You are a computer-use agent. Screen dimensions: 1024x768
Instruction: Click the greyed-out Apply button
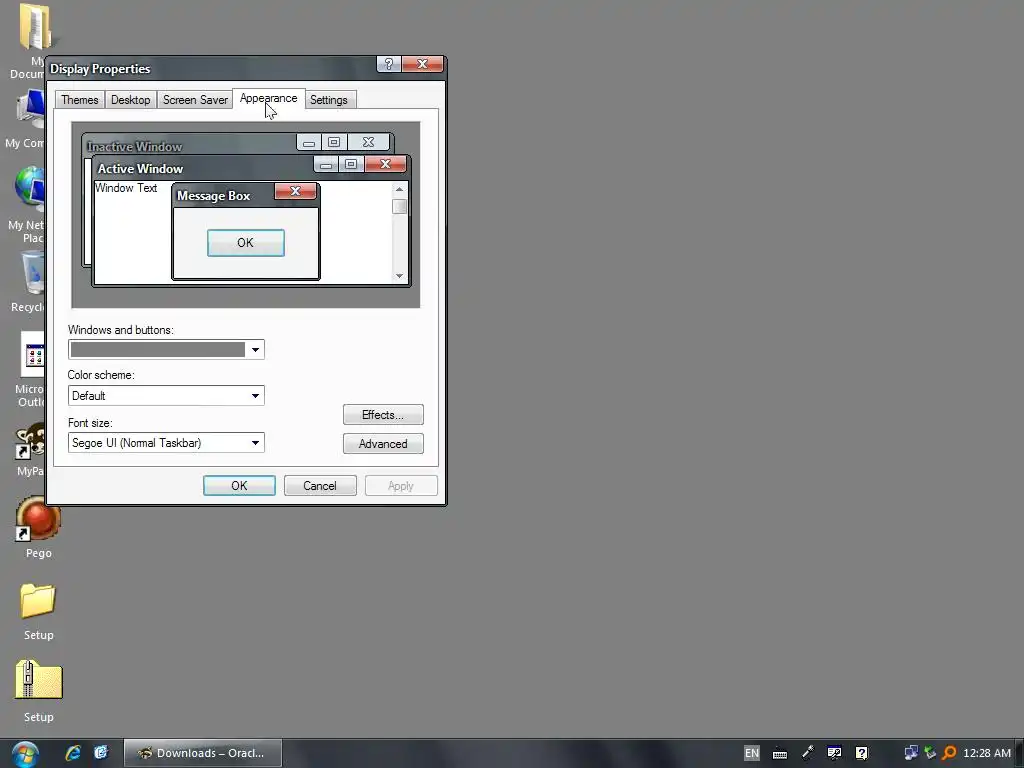(401, 486)
